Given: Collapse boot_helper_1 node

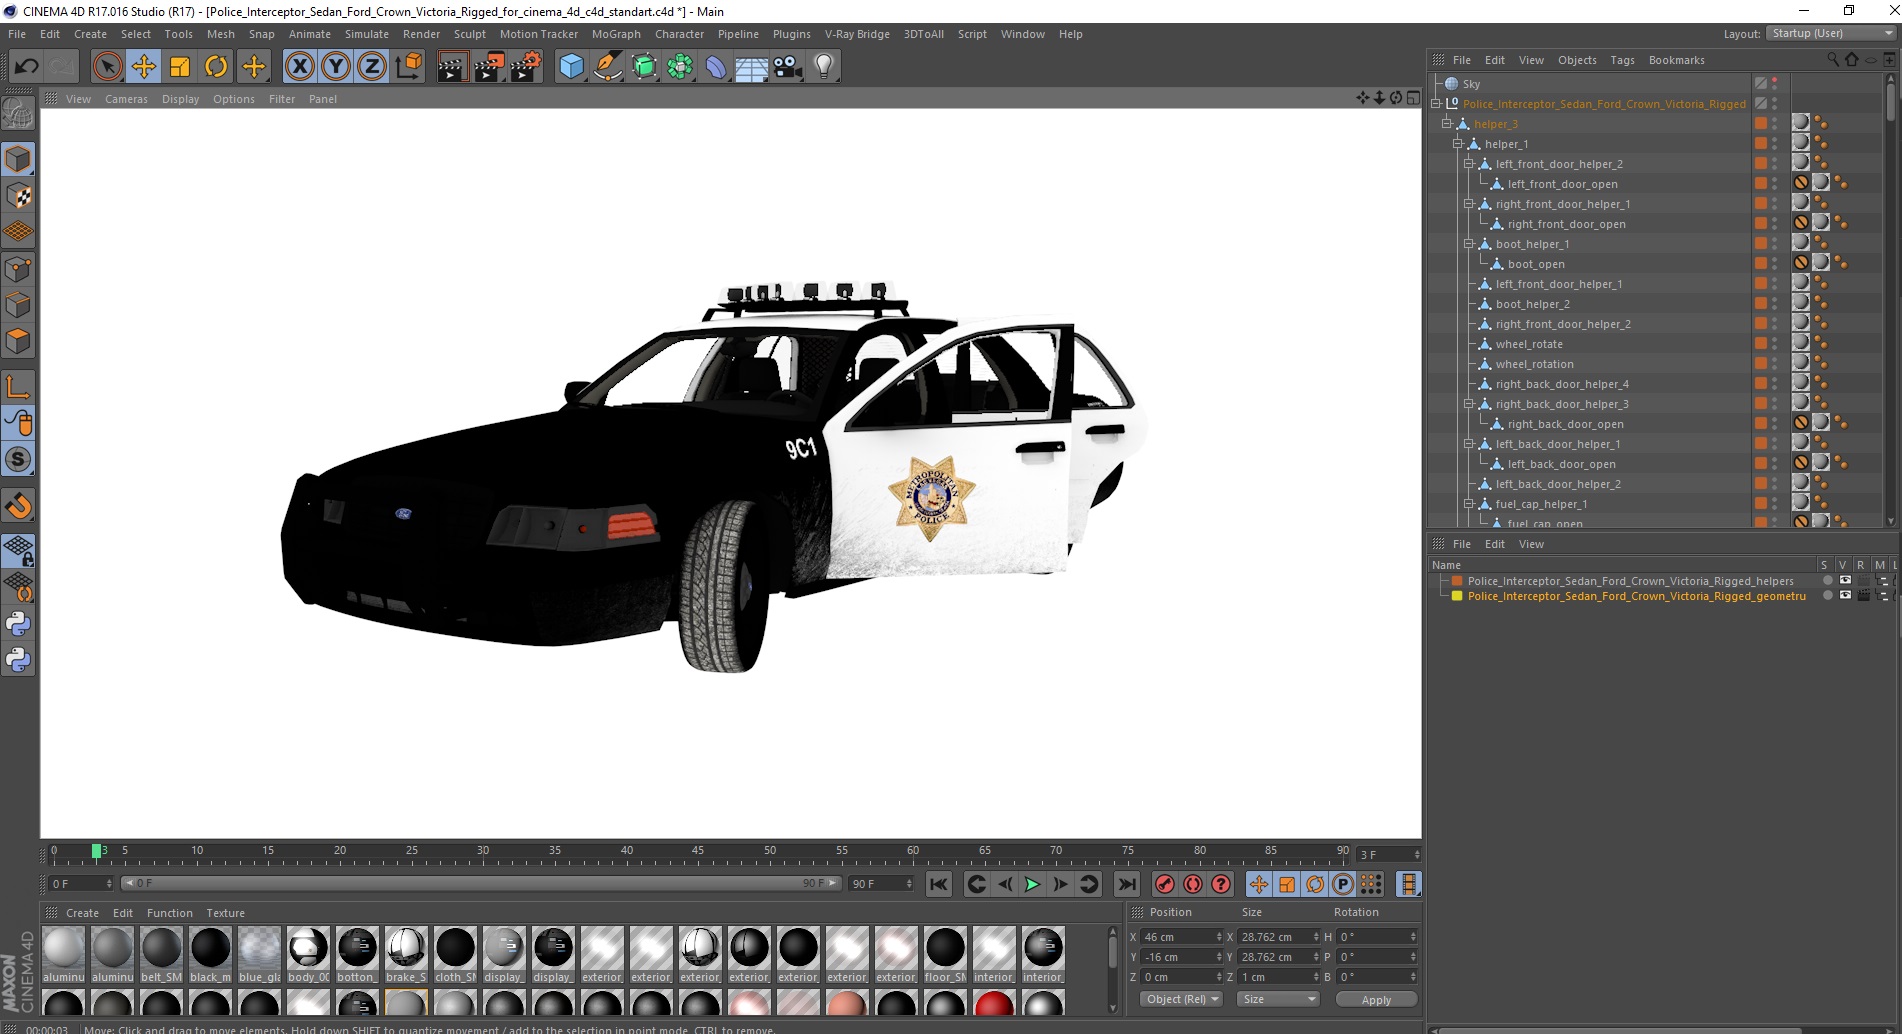Looking at the screenshot, I should point(1469,244).
